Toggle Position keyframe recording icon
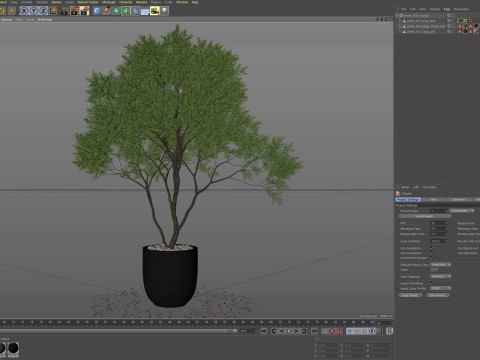 pos(349,331)
